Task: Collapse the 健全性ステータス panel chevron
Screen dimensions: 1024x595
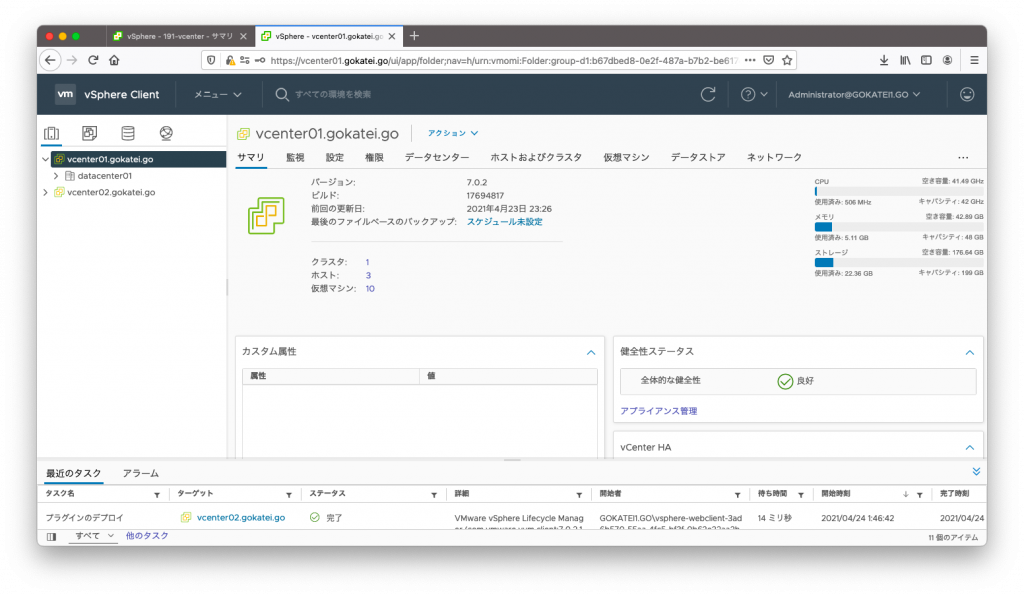Action: 968,352
